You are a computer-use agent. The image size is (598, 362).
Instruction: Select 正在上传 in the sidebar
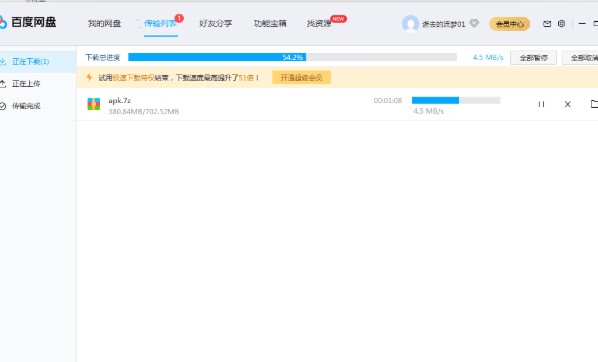coord(37,84)
